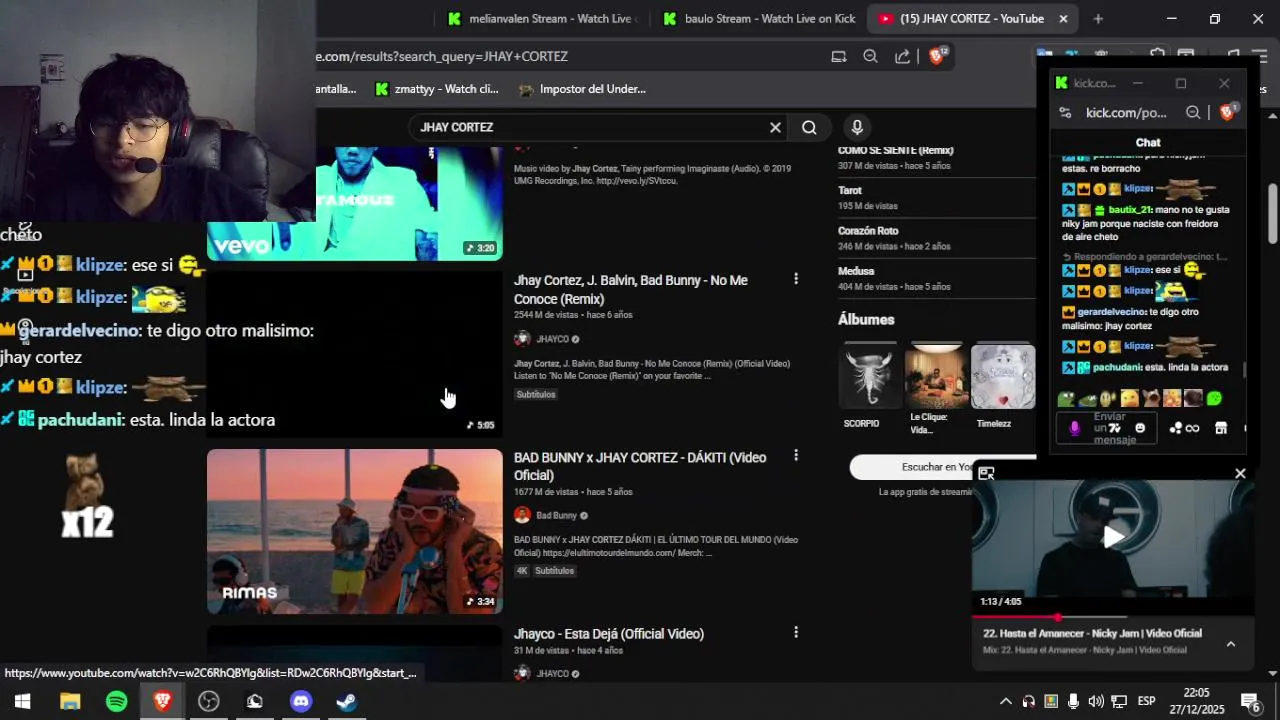Select the song Medusa in sidebar
This screenshot has width=1280, height=720.
[x=856, y=271]
